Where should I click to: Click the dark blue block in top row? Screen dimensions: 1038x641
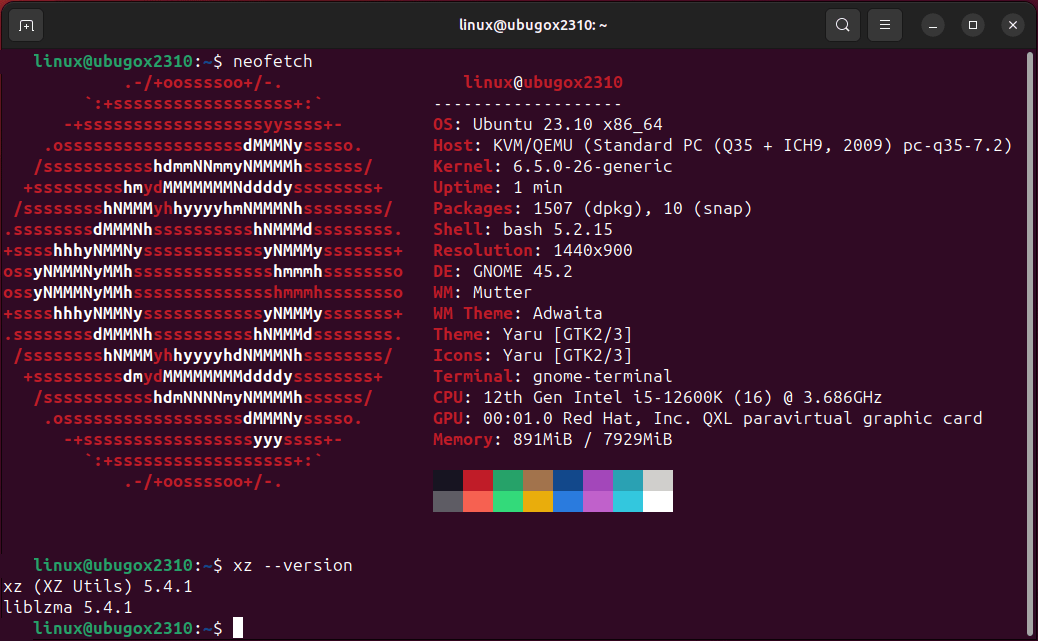568,480
